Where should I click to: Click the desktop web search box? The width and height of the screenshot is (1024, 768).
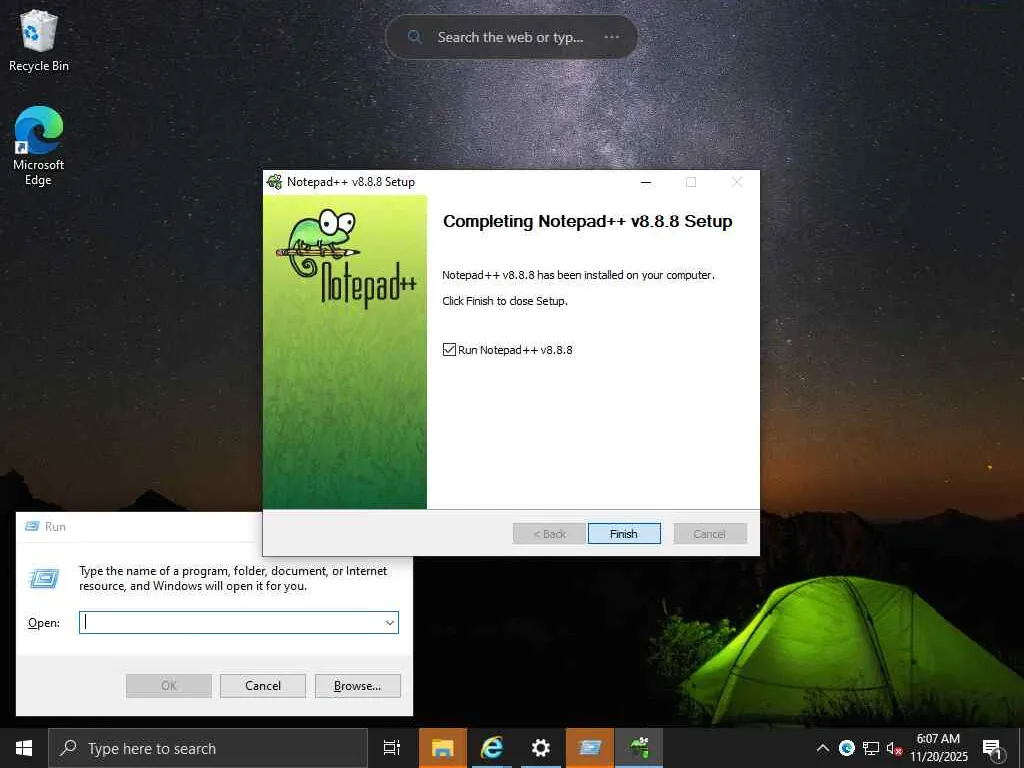click(x=511, y=37)
